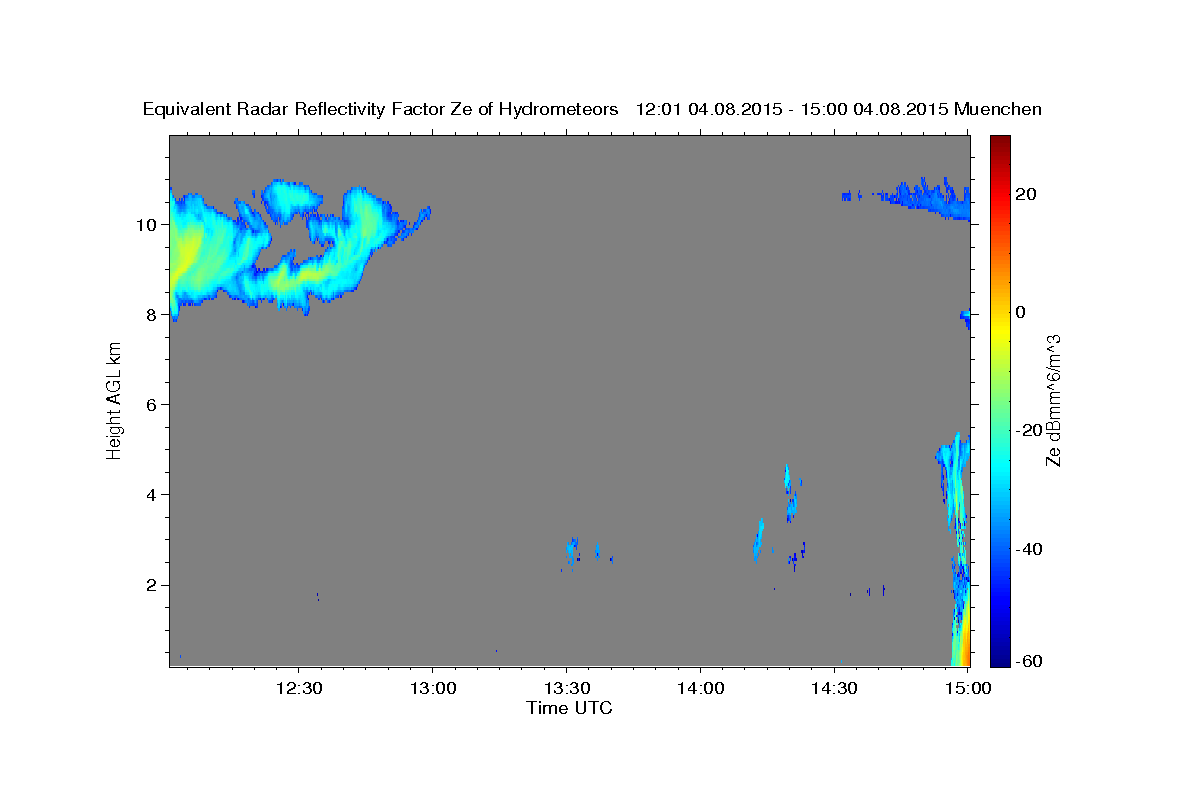The height and width of the screenshot is (800, 1200).
Task: Click the 14:30 time tick label
Action: pos(834,689)
